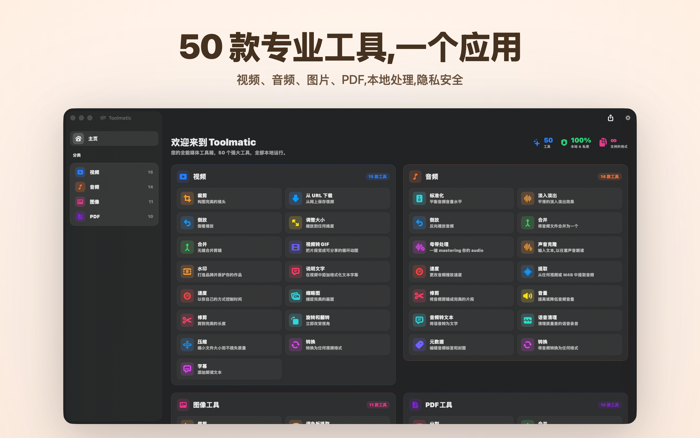700x438 pixels.
Task: Click the orange audio tools count badge
Action: [609, 177]
